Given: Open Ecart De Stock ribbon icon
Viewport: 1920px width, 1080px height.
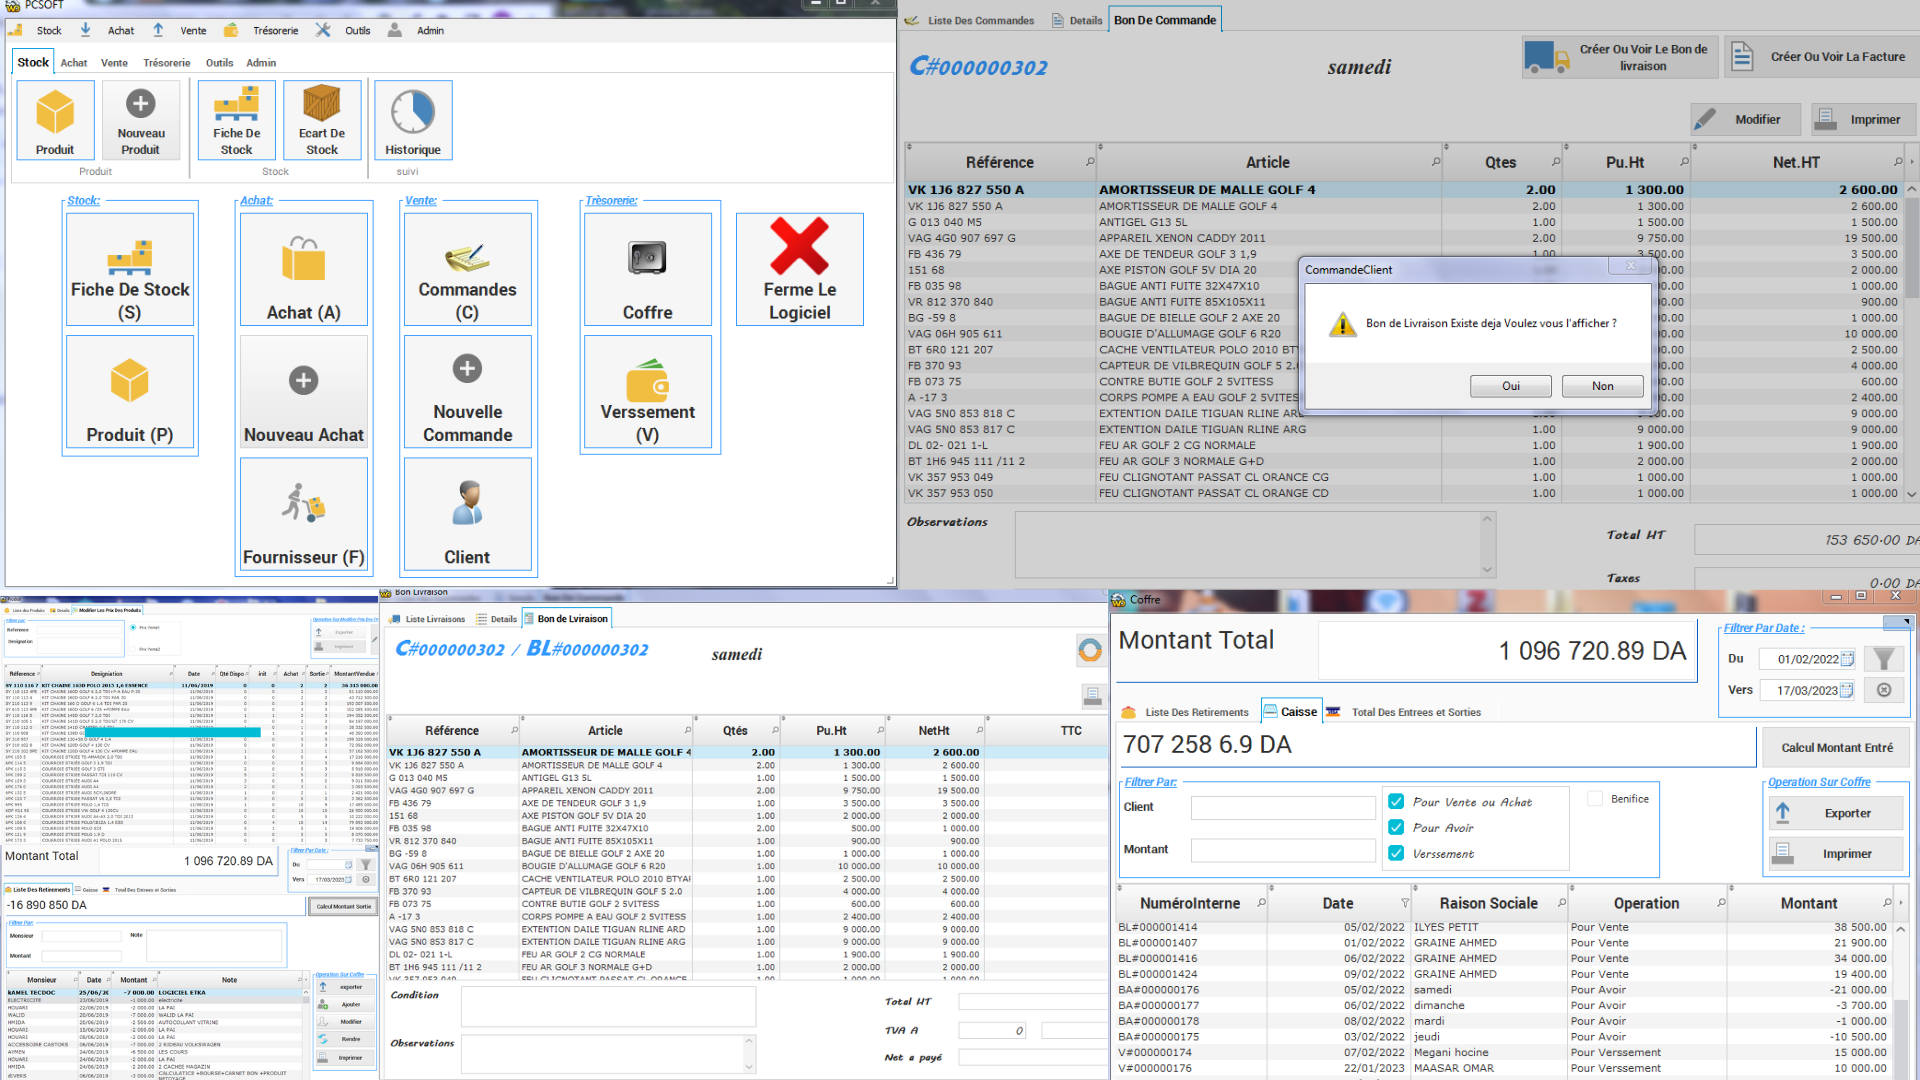Looking at the screenshot, I should [x=321, y=104].
